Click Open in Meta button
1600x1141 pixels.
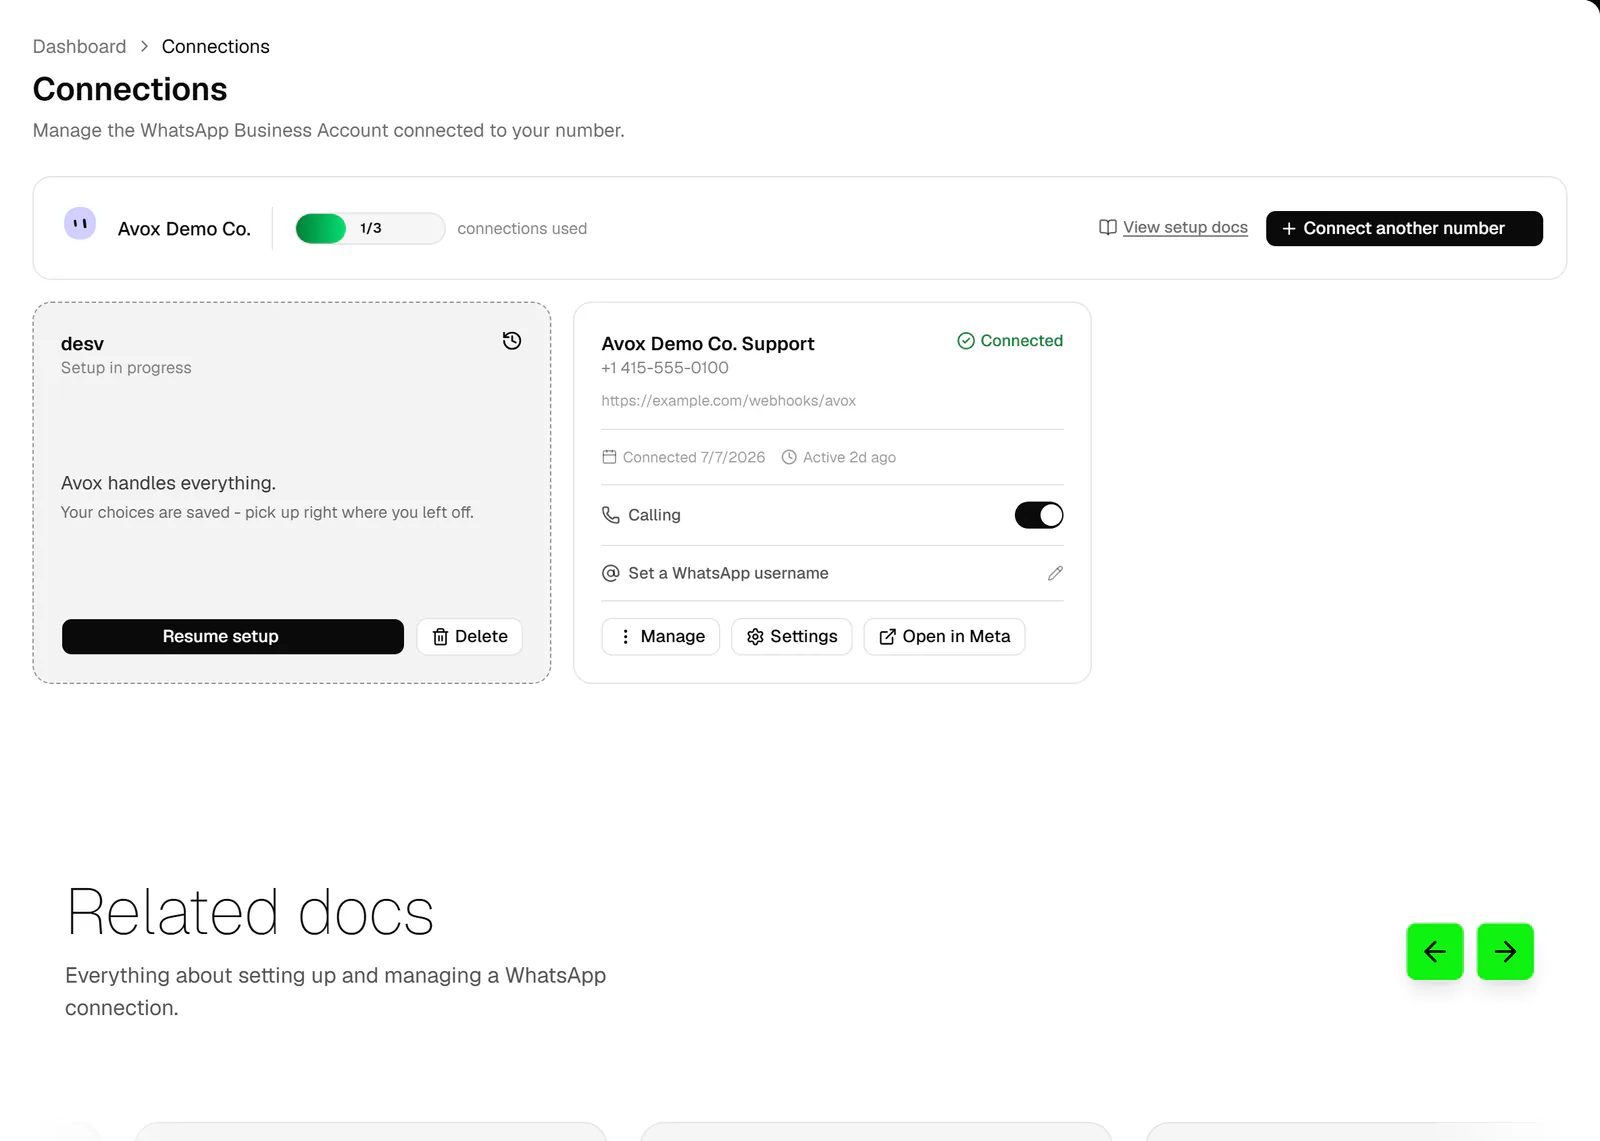[945, 637]
